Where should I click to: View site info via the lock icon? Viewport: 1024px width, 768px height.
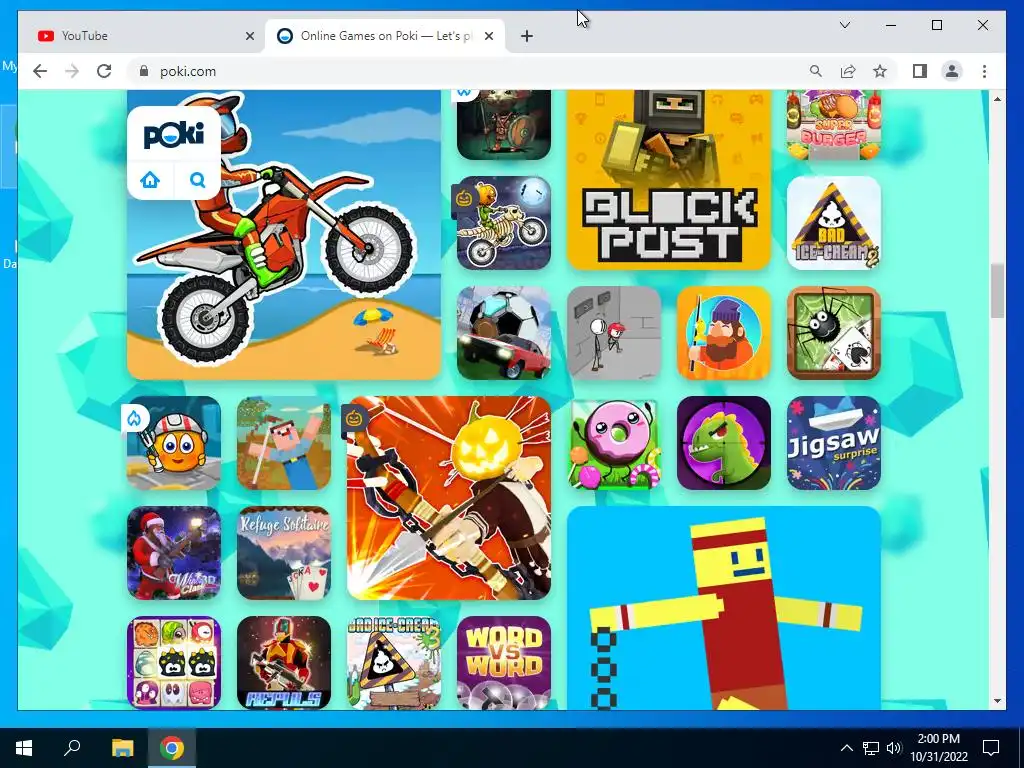coord(144,71)
